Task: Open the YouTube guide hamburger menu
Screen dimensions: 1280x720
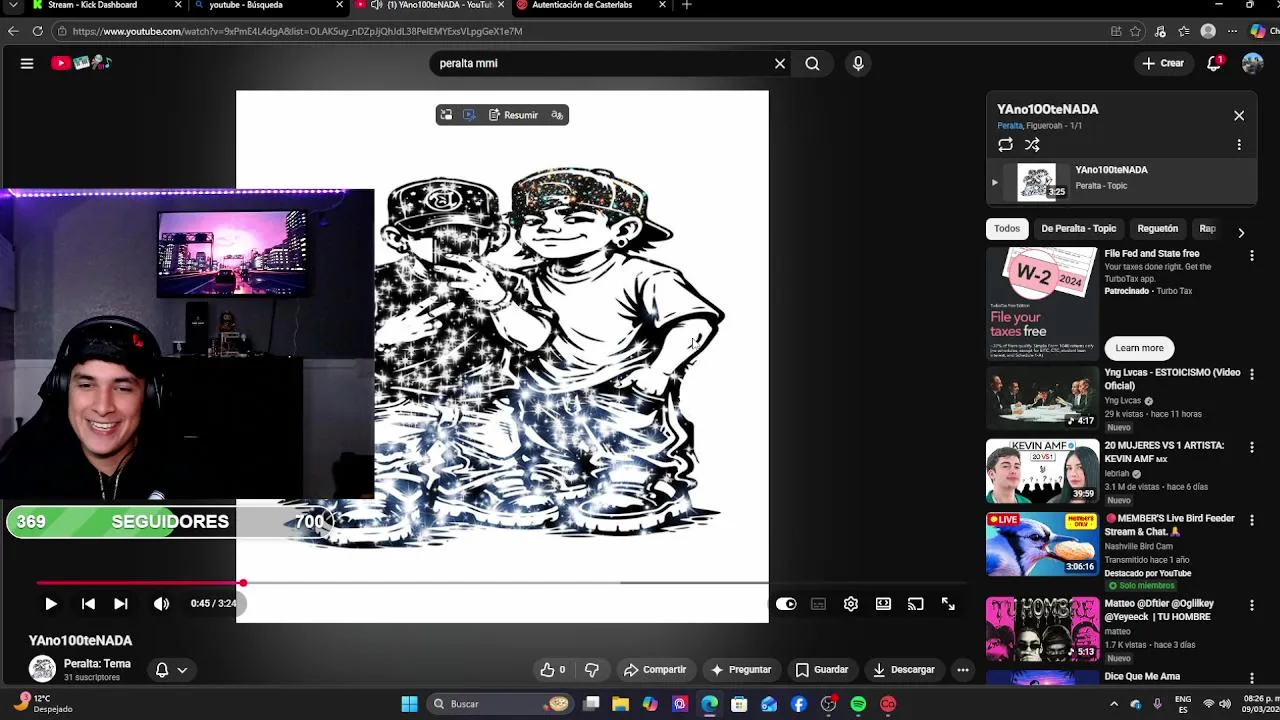Action: 27,63
